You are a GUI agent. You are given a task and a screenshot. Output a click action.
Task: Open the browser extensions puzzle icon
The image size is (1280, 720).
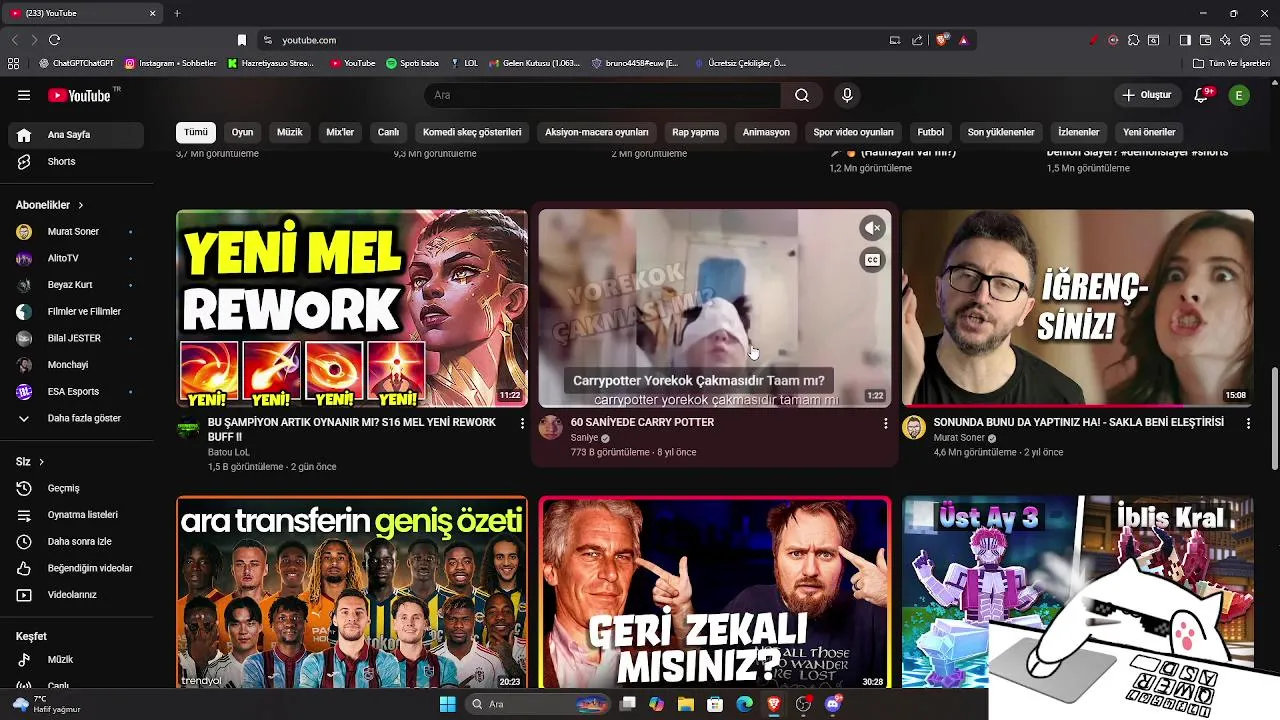pos(1133,40)
